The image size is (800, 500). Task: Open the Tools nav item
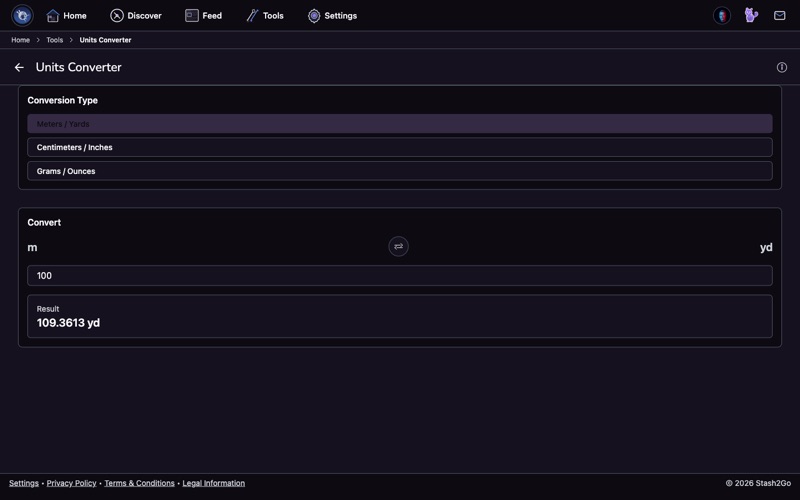pyautogui.click(x=265, y=16)
